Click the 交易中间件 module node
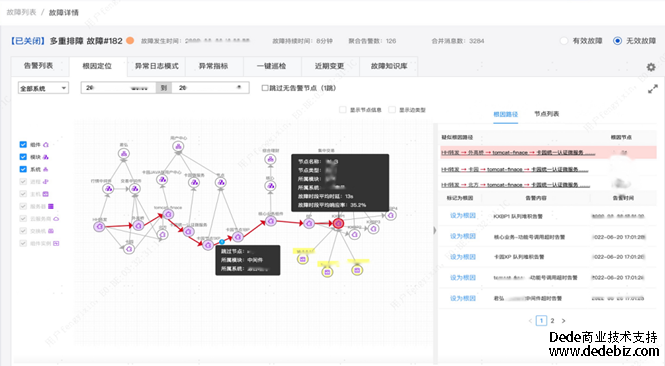665x366 pixels. pos(135,188)
